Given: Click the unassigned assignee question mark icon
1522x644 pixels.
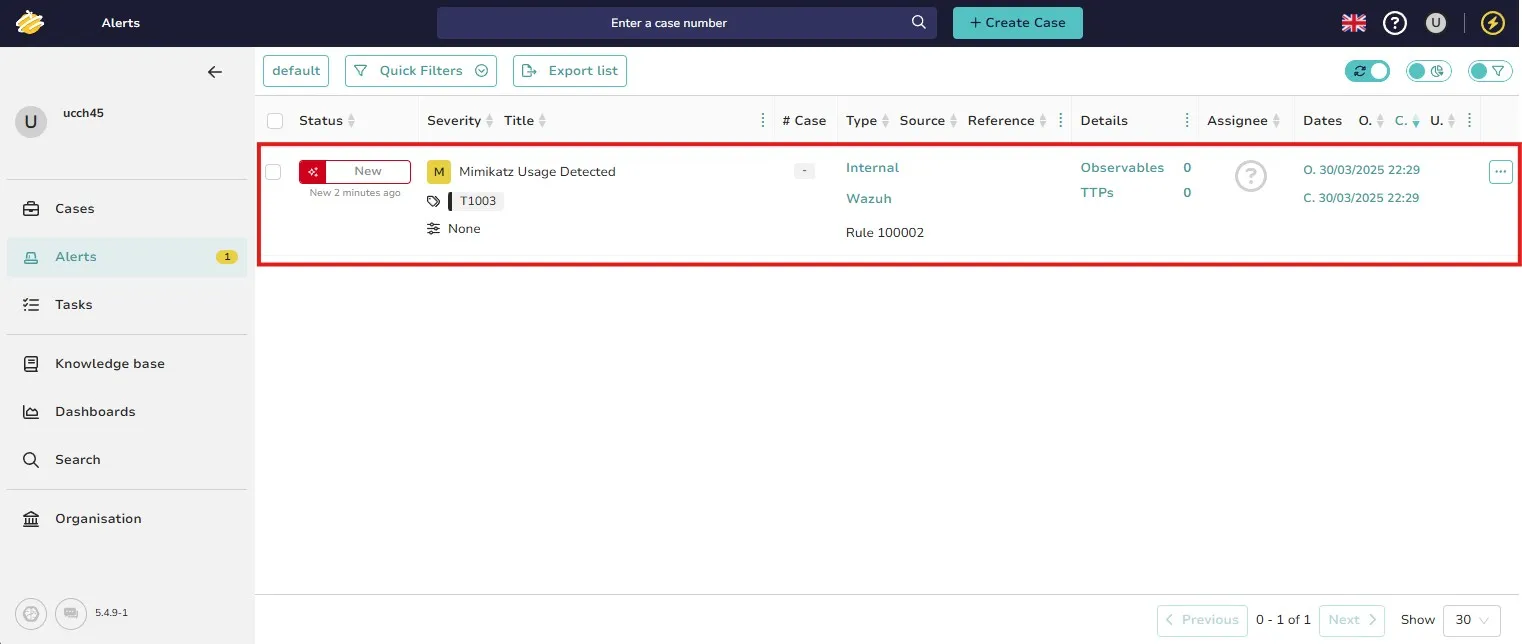Looking at the screenshot, I should 1250,177.
